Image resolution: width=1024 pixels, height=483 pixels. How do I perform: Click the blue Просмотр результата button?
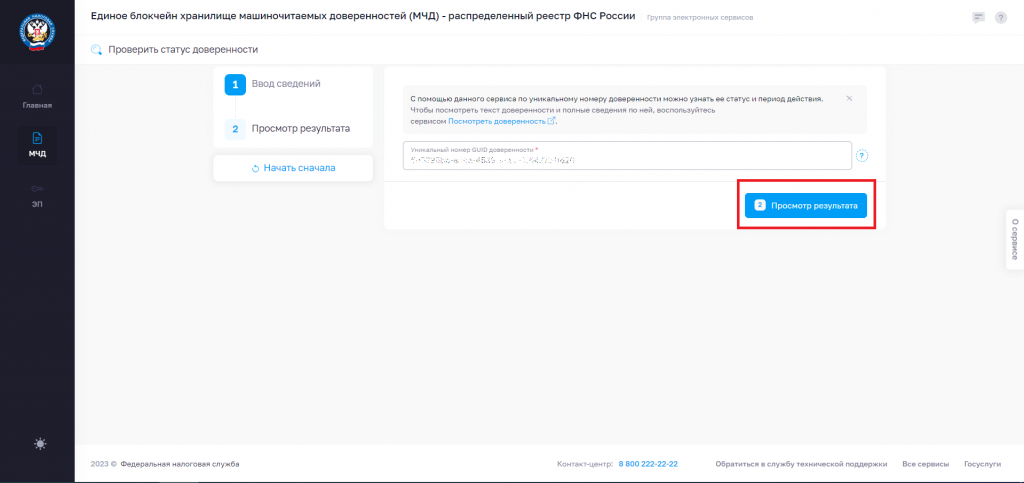[806, 205]
